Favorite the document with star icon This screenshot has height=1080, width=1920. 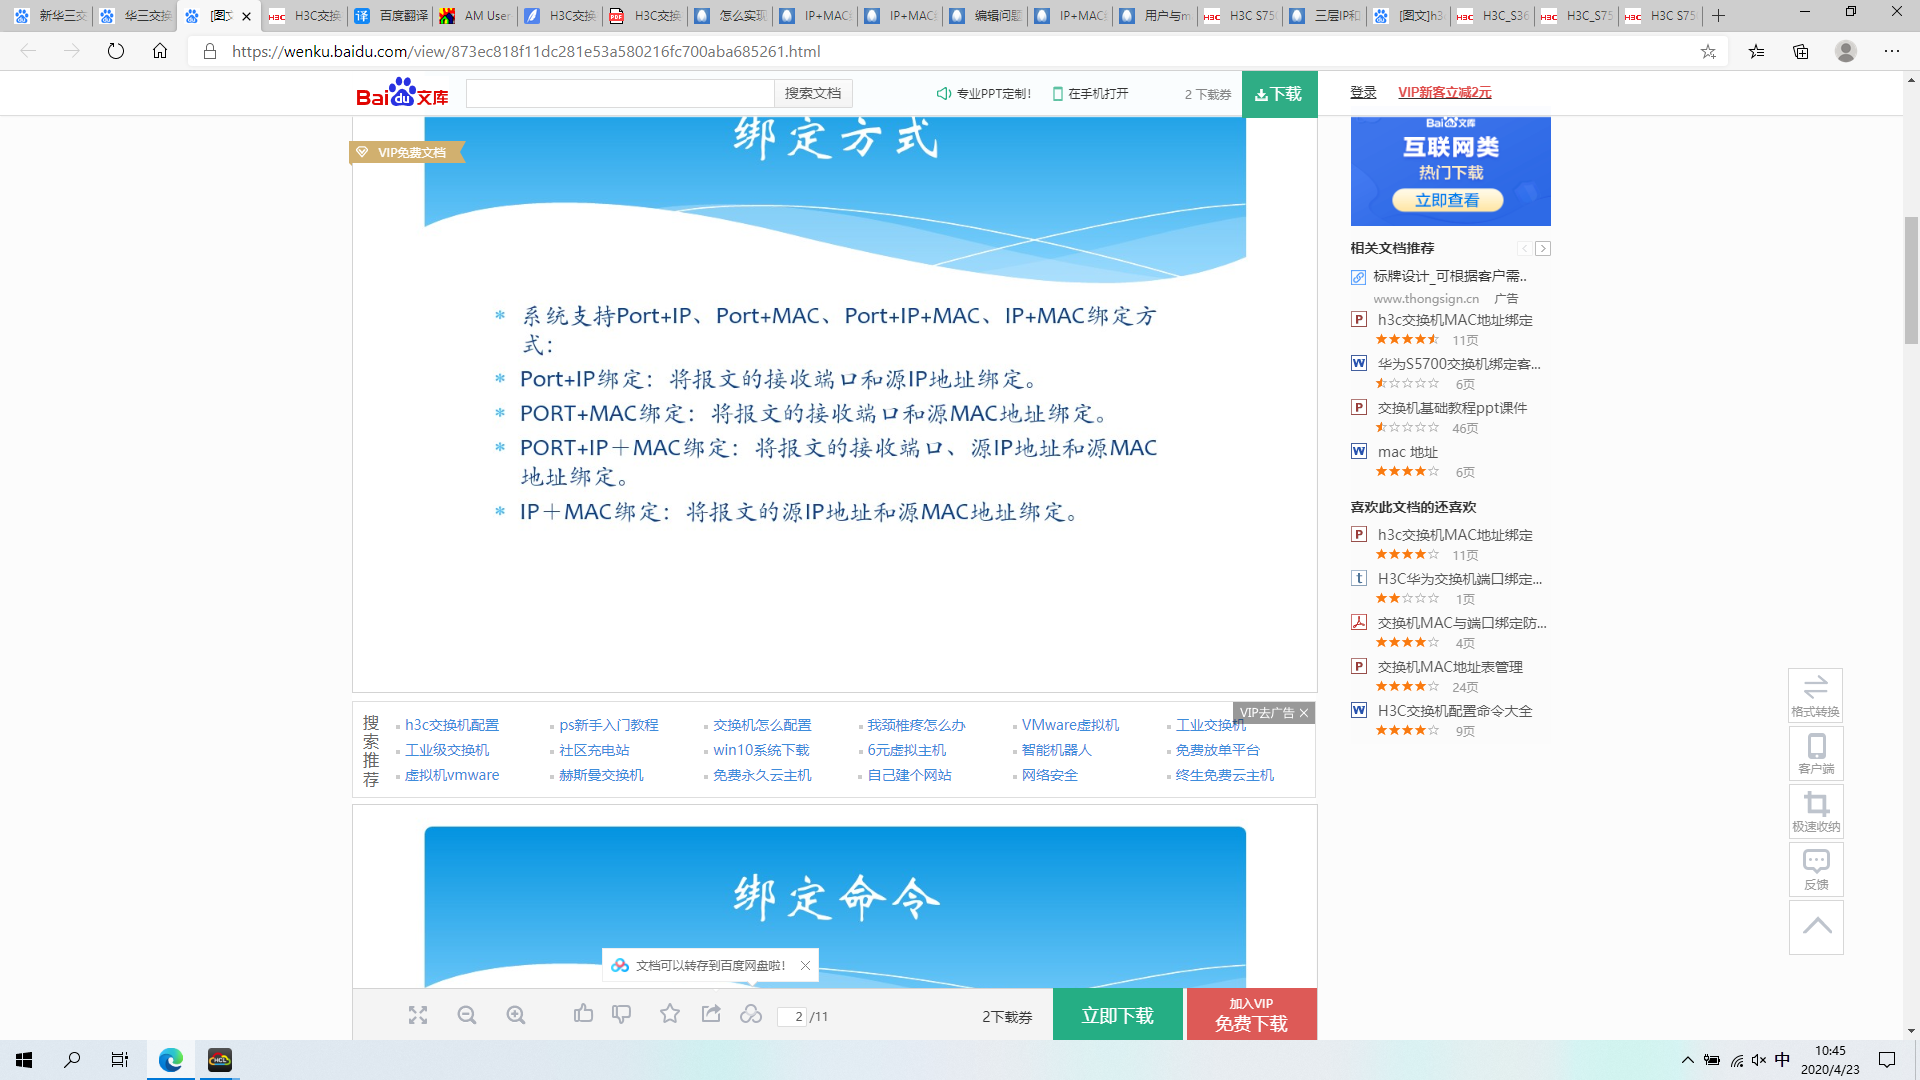point(670,1014)
